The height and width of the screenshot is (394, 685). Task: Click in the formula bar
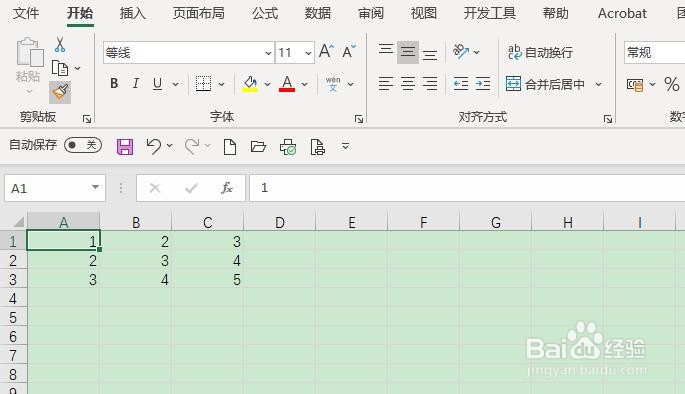tap(467, 188)
